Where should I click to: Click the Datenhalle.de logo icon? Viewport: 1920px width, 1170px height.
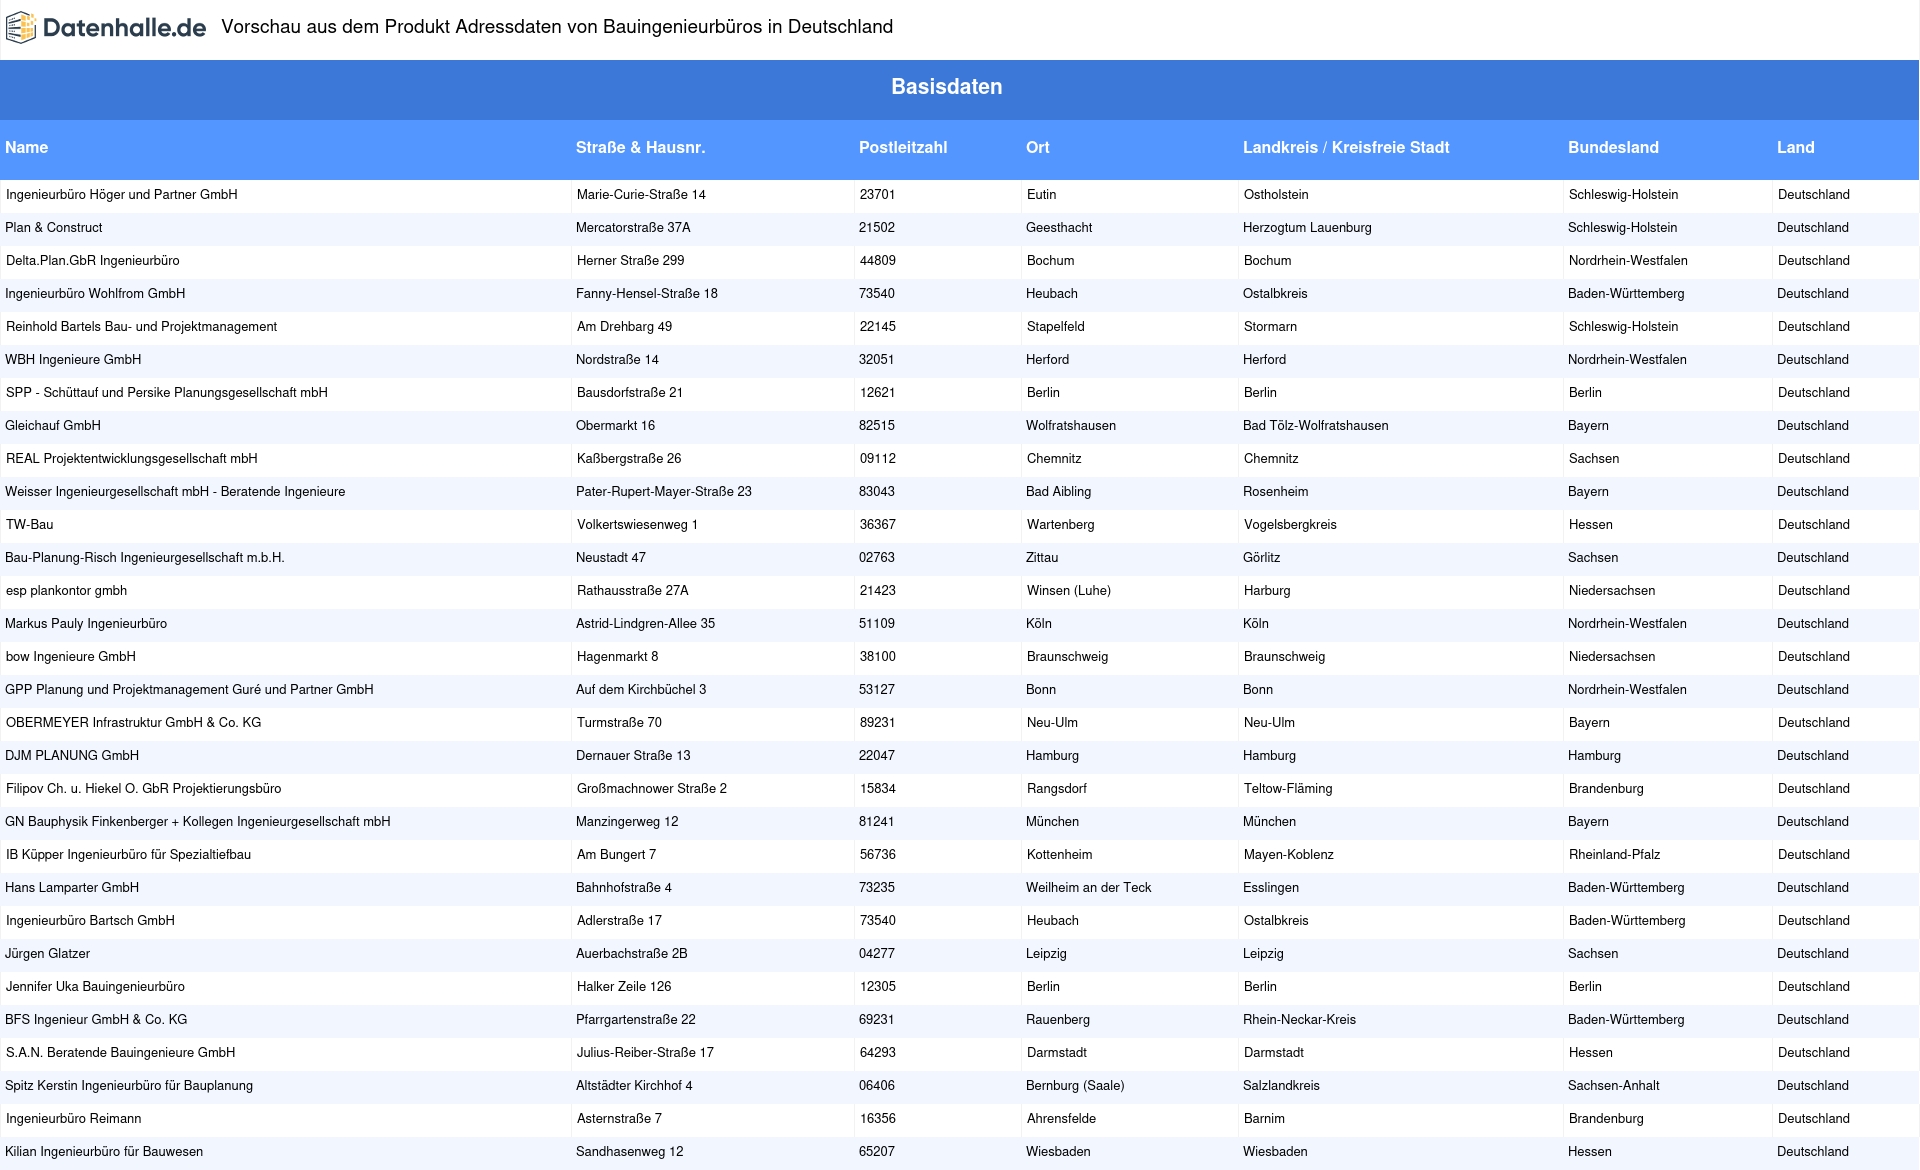[21, 28]
